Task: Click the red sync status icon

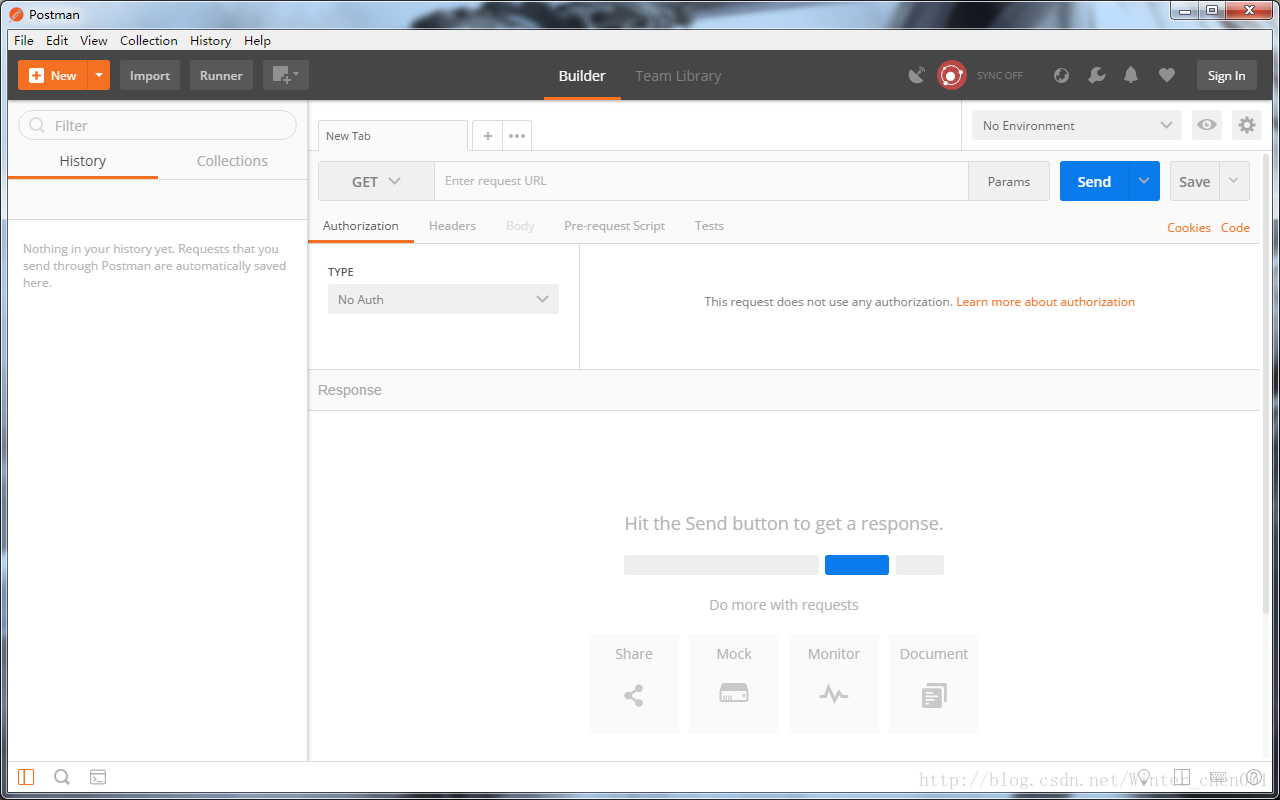Action: [951, 75]
